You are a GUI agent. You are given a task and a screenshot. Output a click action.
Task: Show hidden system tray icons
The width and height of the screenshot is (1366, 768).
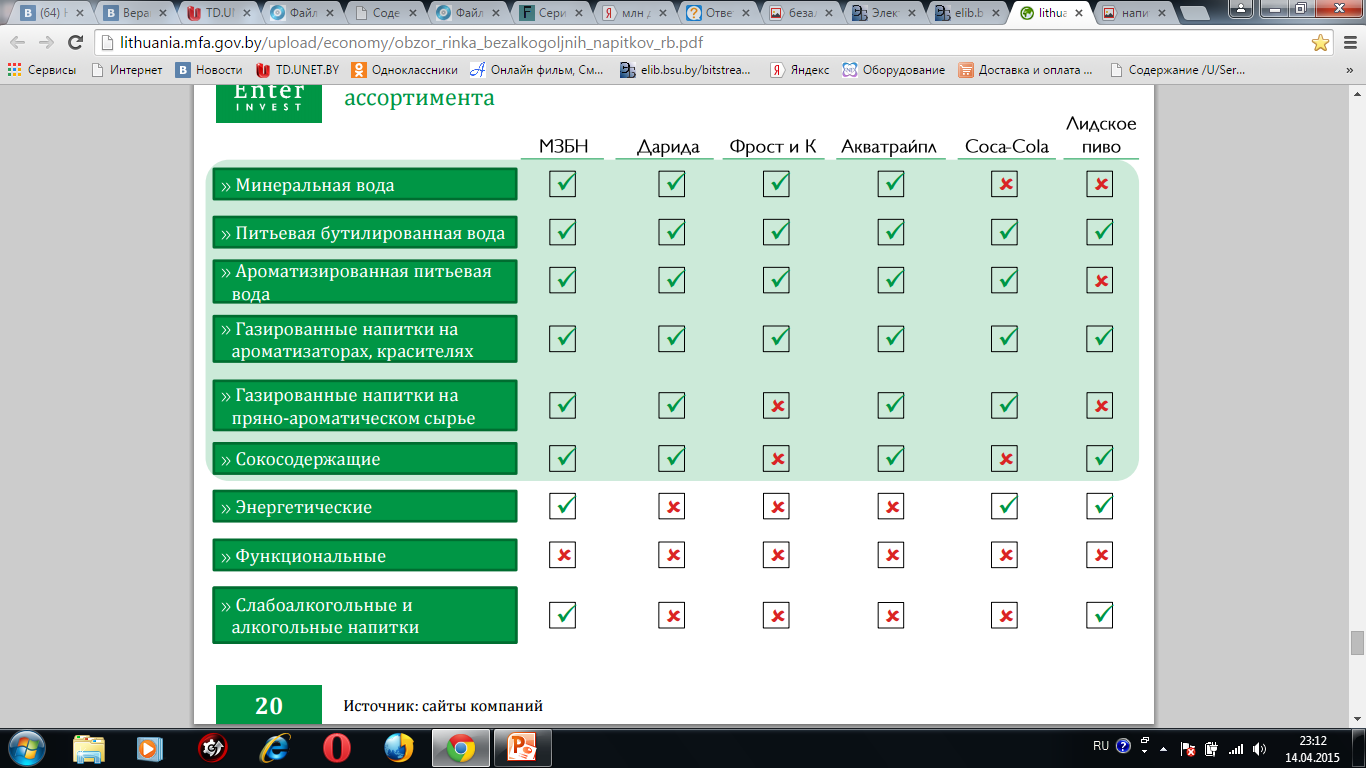pyautogui.click(x=1162, y=747)
